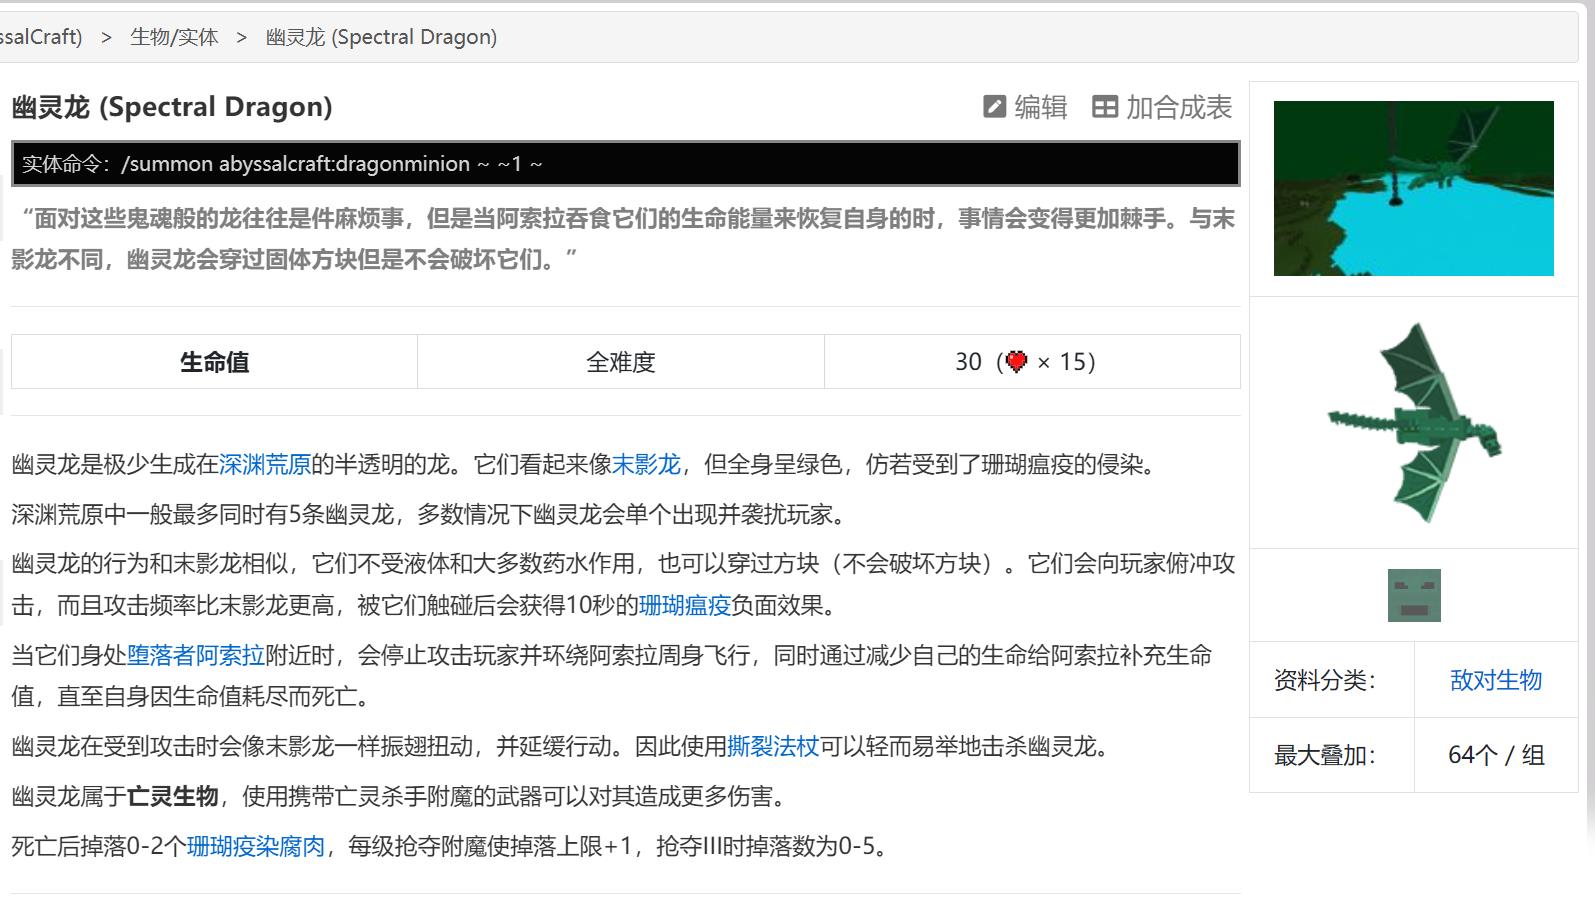Screen dimensions: 1595x900
Task: Go to the AbyssalCraft breadcrumb
Action: (40, 37)
